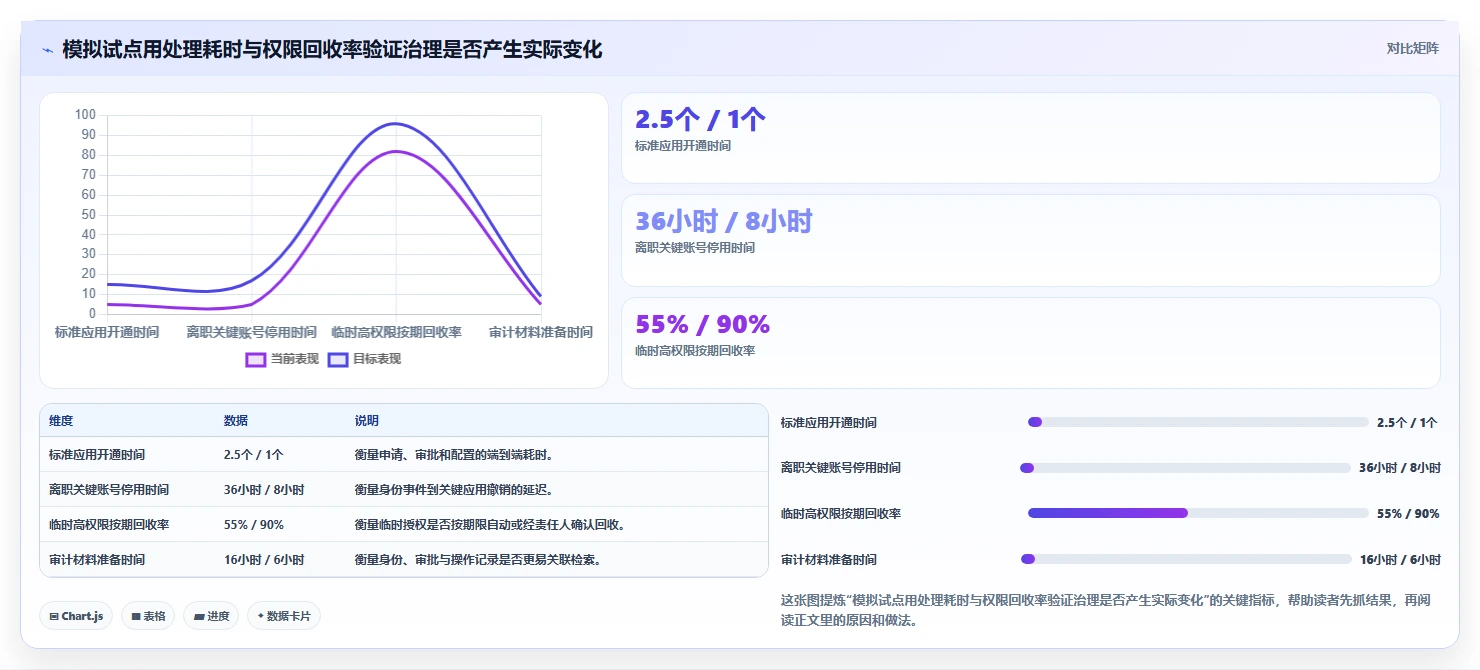1480x670 pixels.
Task: Click table cell 标准应用开通时间
Action: (x=97, y=455)
